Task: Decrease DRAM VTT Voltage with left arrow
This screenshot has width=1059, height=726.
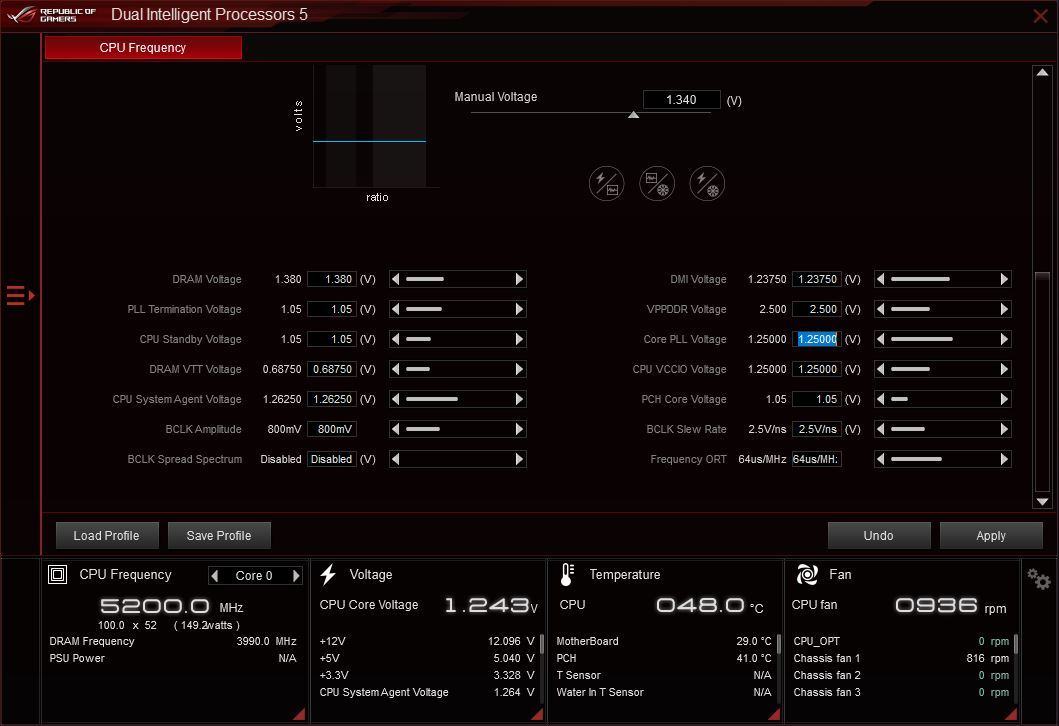Action: pyautogui.click(x=396, y=369)
